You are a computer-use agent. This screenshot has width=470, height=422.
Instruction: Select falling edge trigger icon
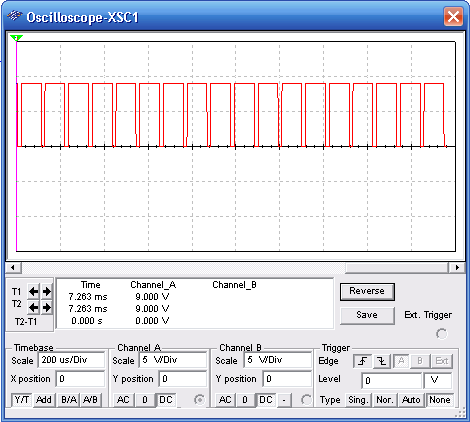point(382,361)
